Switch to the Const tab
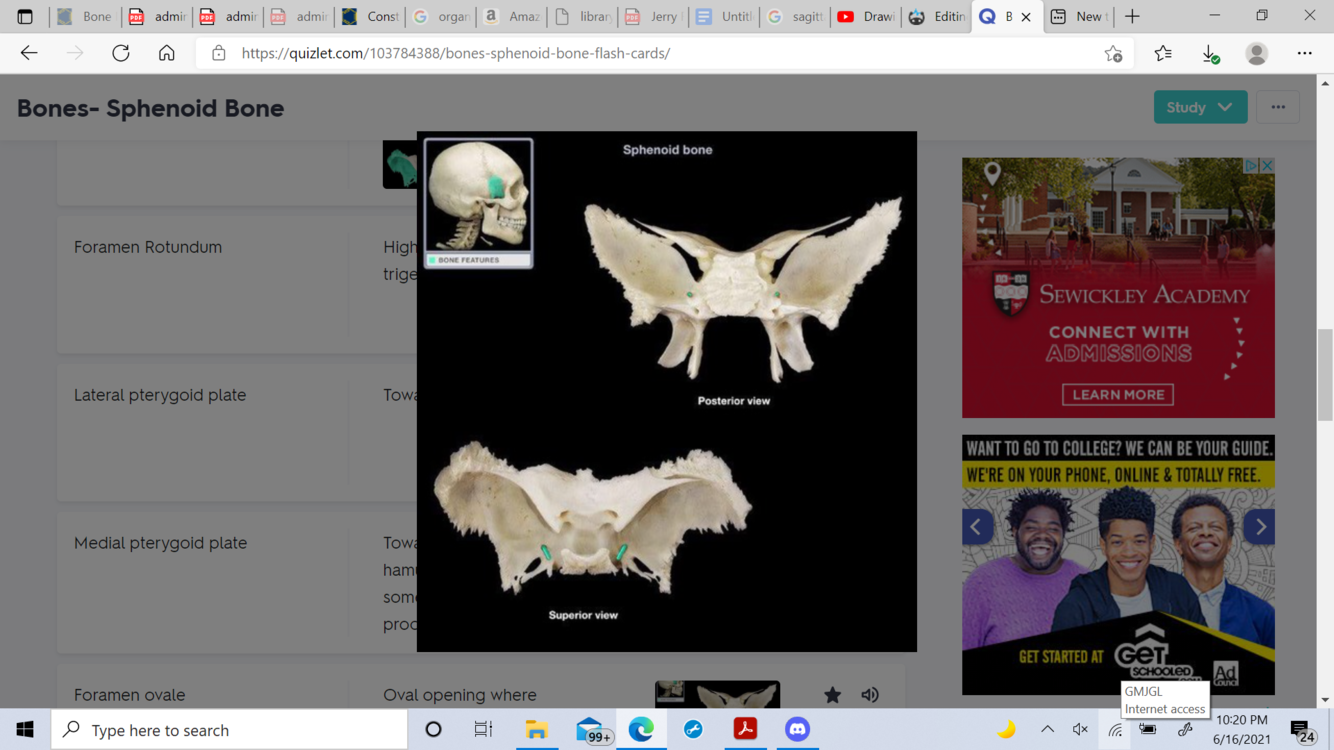The width and height of the screenshot is (1334, 750). 370,16
